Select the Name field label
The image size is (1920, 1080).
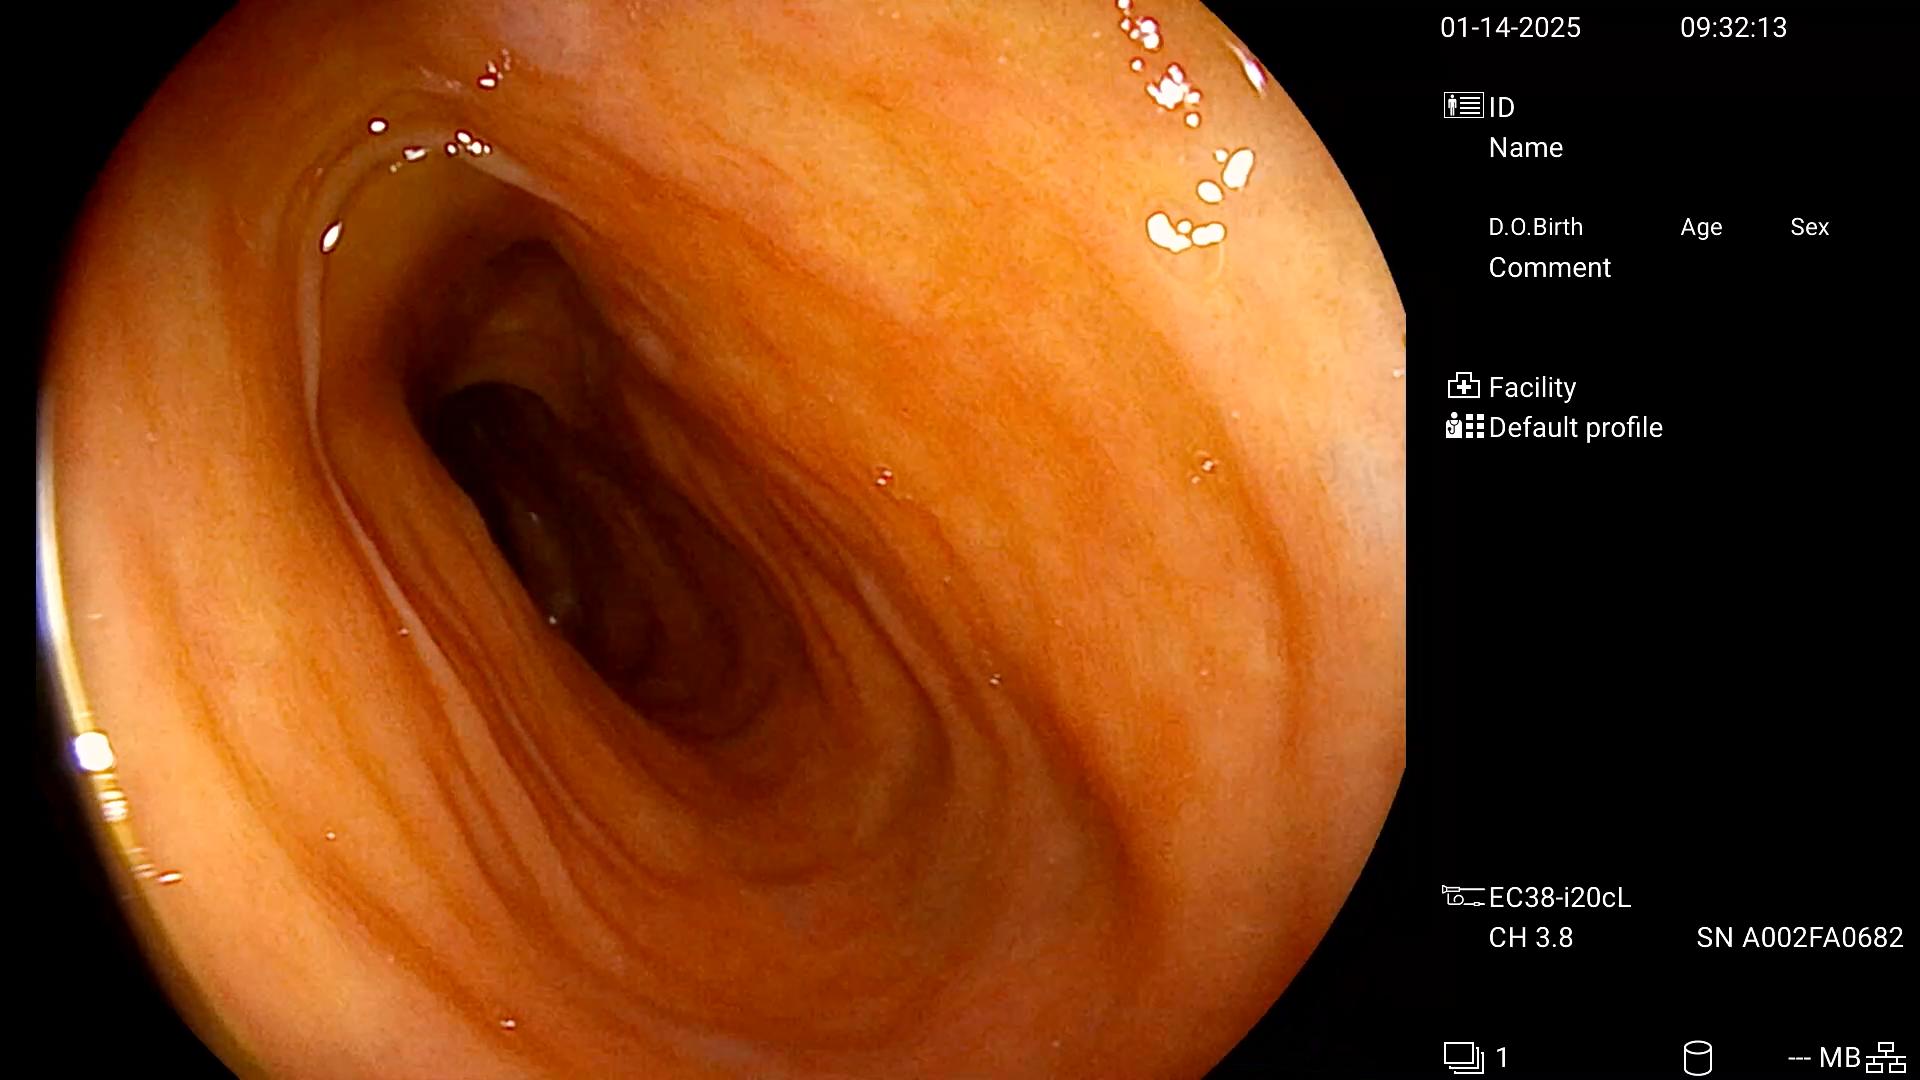pos(1525,148)
